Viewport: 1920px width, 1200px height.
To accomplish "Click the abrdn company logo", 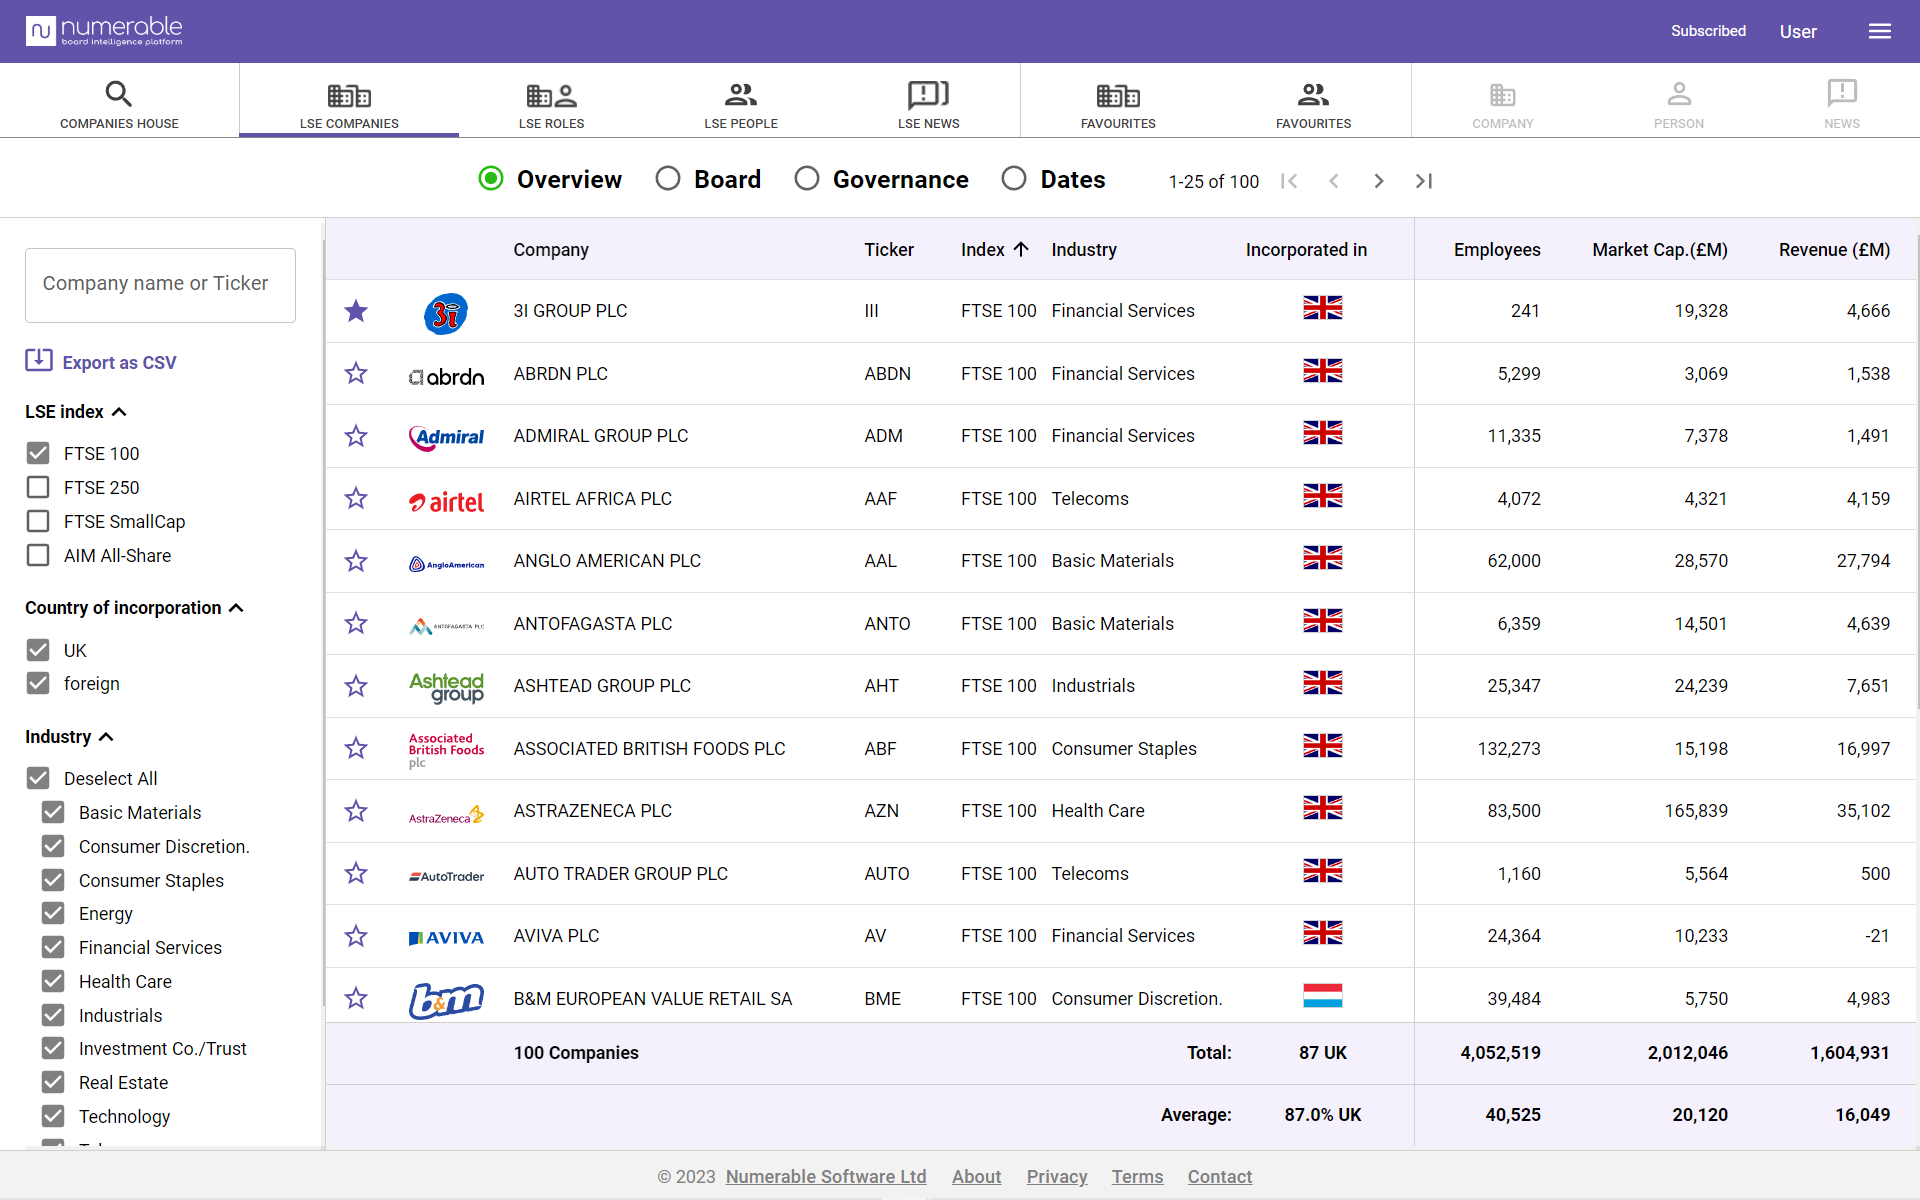I will point(446,377).
